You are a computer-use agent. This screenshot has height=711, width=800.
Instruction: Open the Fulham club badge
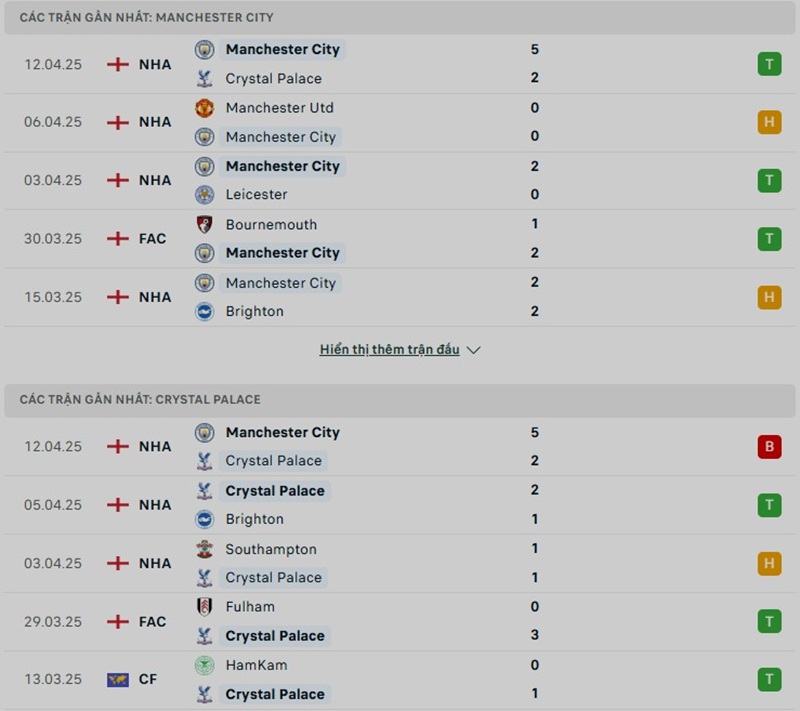coord(204,607)
